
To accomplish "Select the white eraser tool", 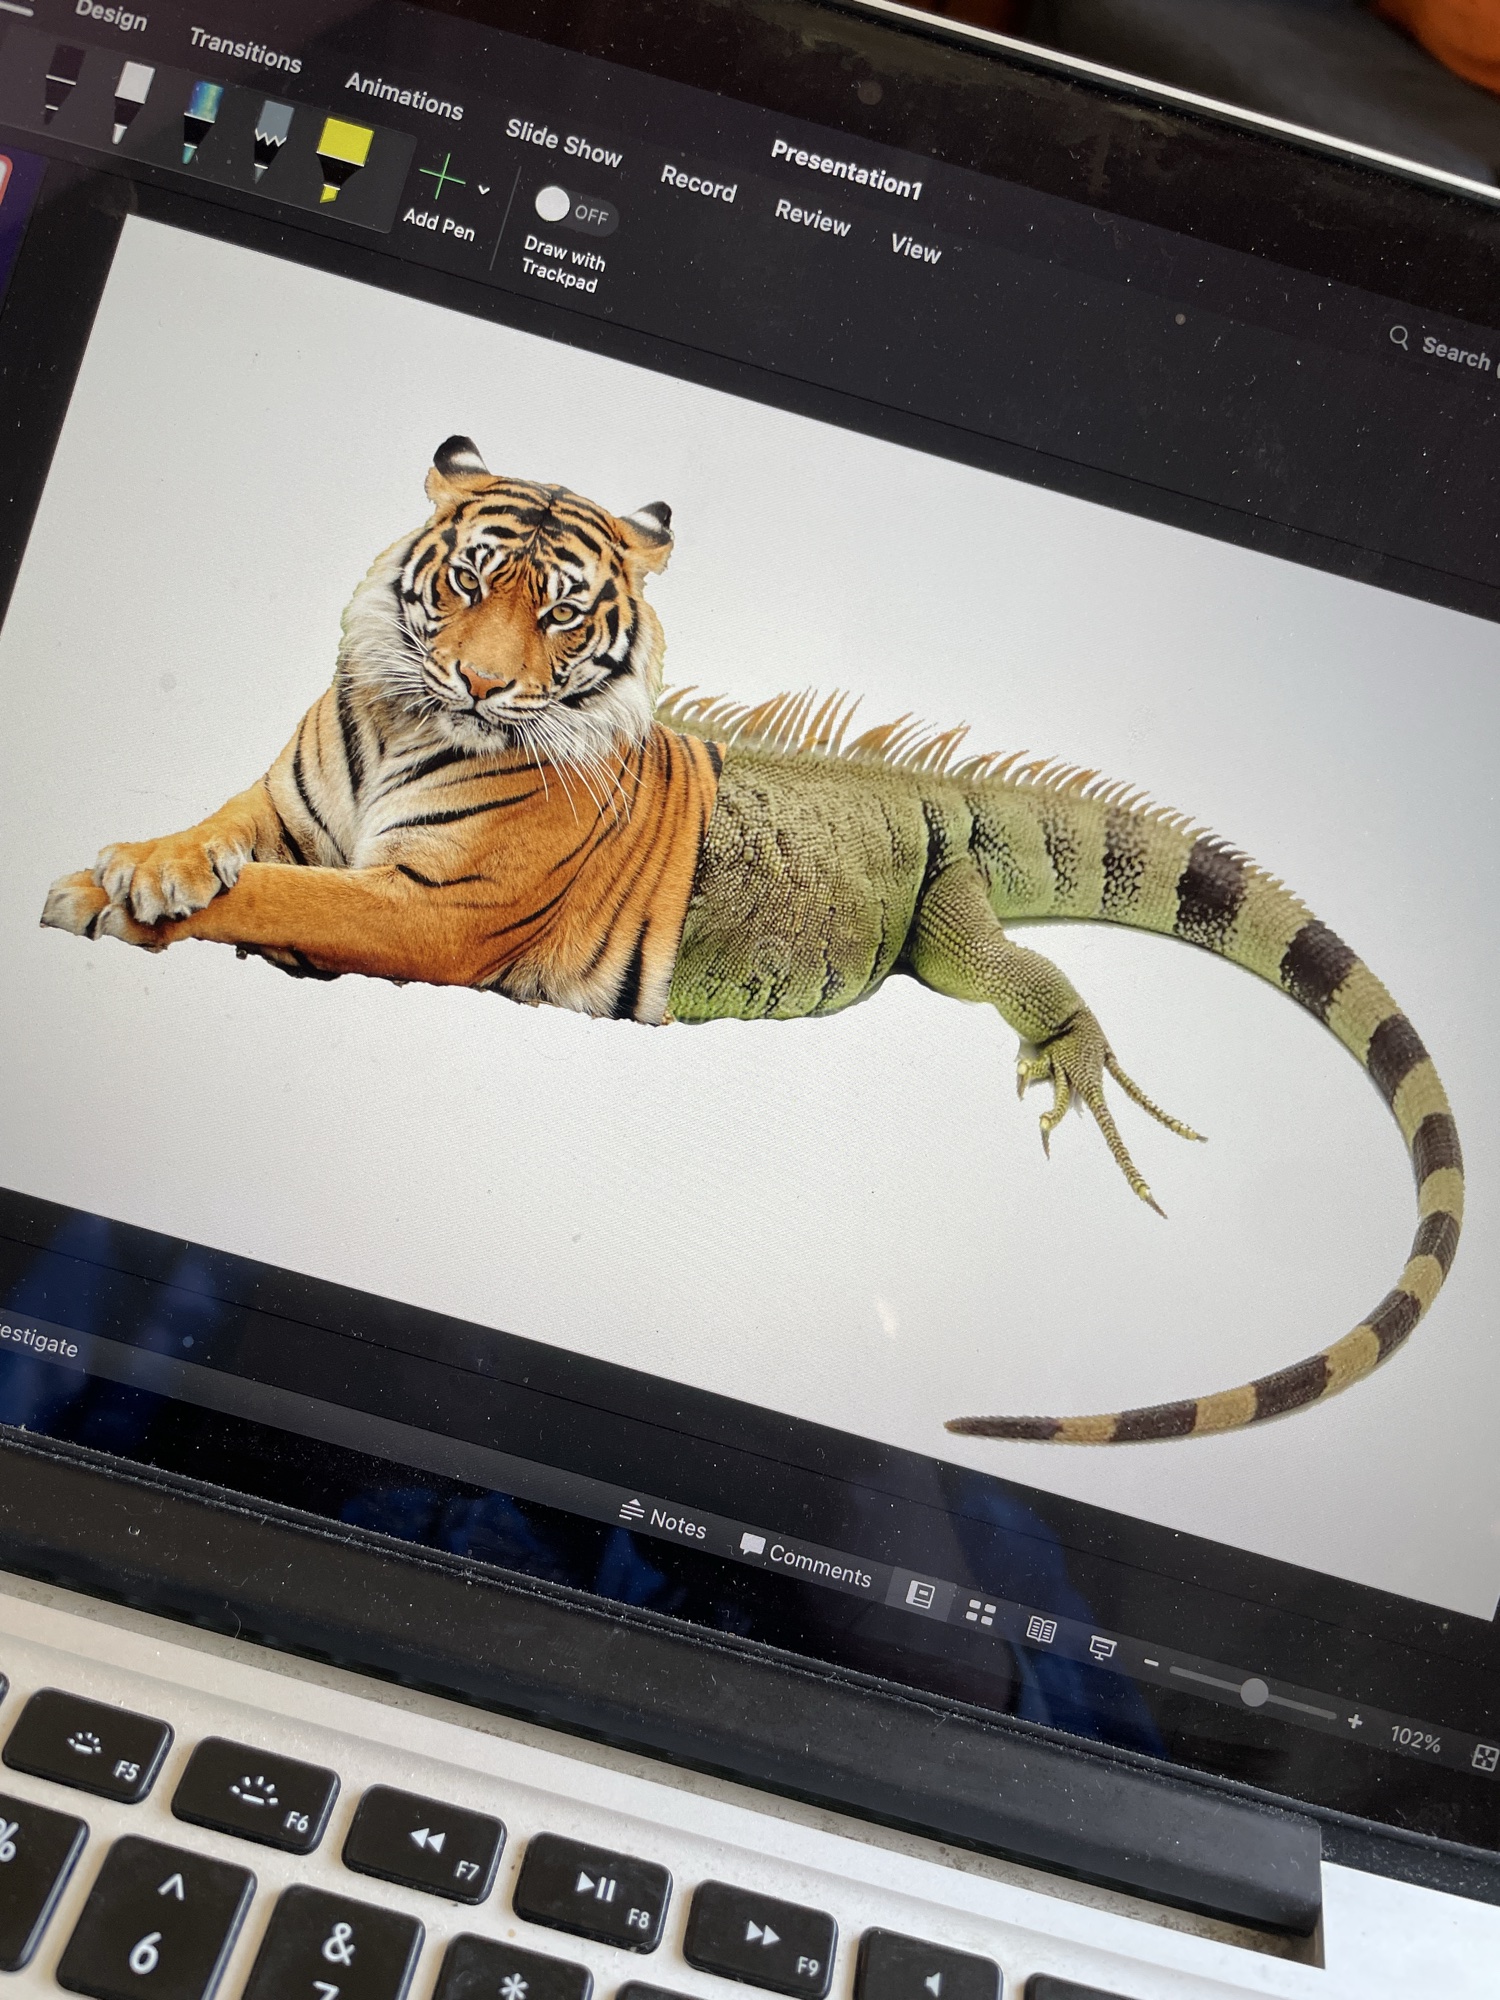I will tap(131, 97).
